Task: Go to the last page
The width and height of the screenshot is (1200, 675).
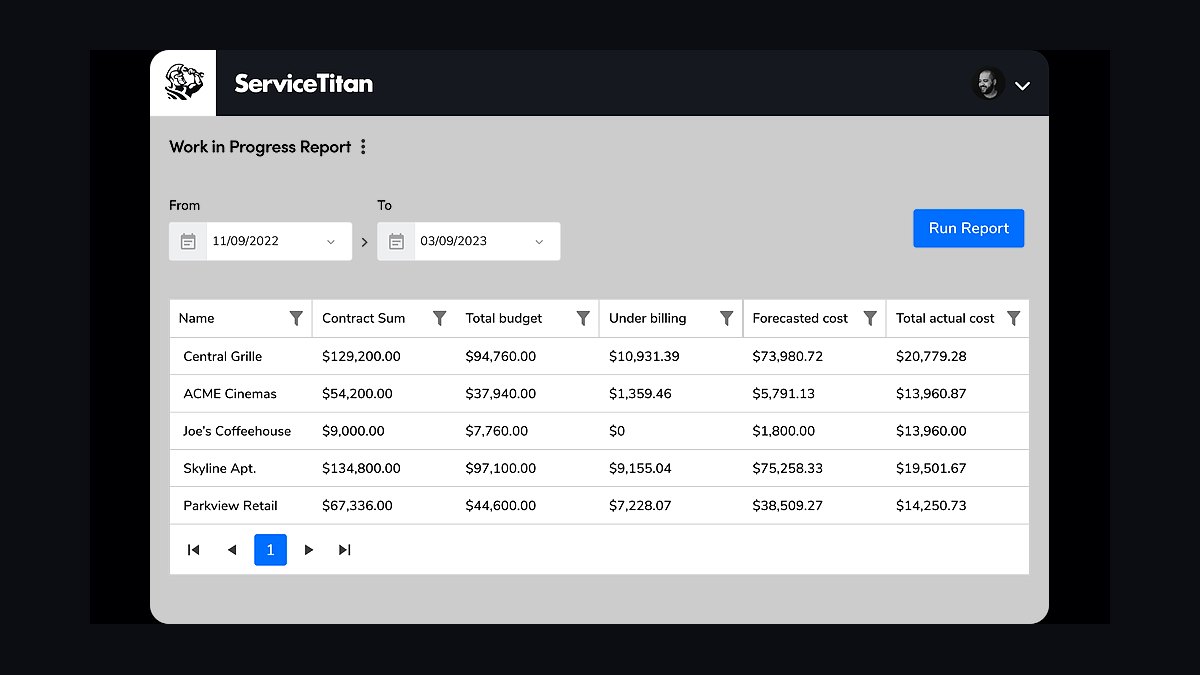Action: (x=345, y=550)
